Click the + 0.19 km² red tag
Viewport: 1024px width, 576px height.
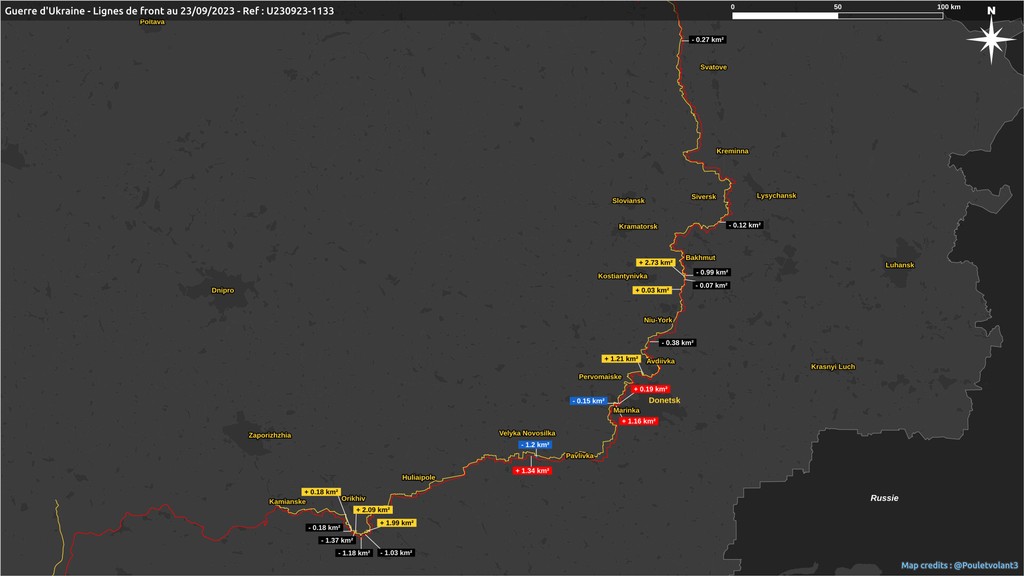click(650, 389)
